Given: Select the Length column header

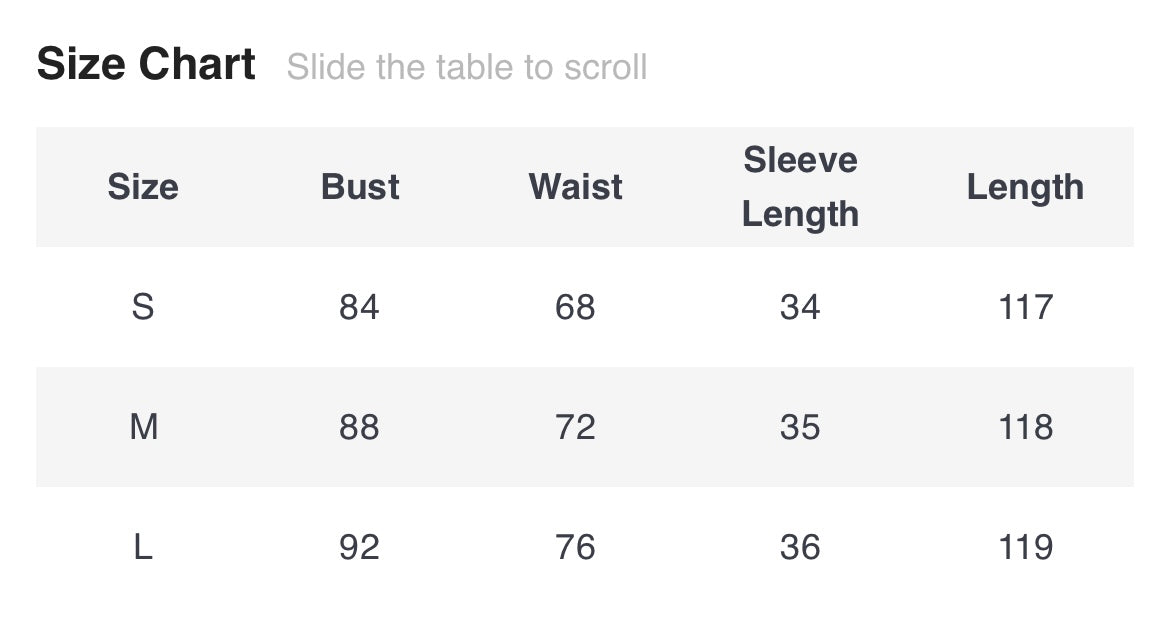Looking at the screenshot, I should coord(1025,187).
